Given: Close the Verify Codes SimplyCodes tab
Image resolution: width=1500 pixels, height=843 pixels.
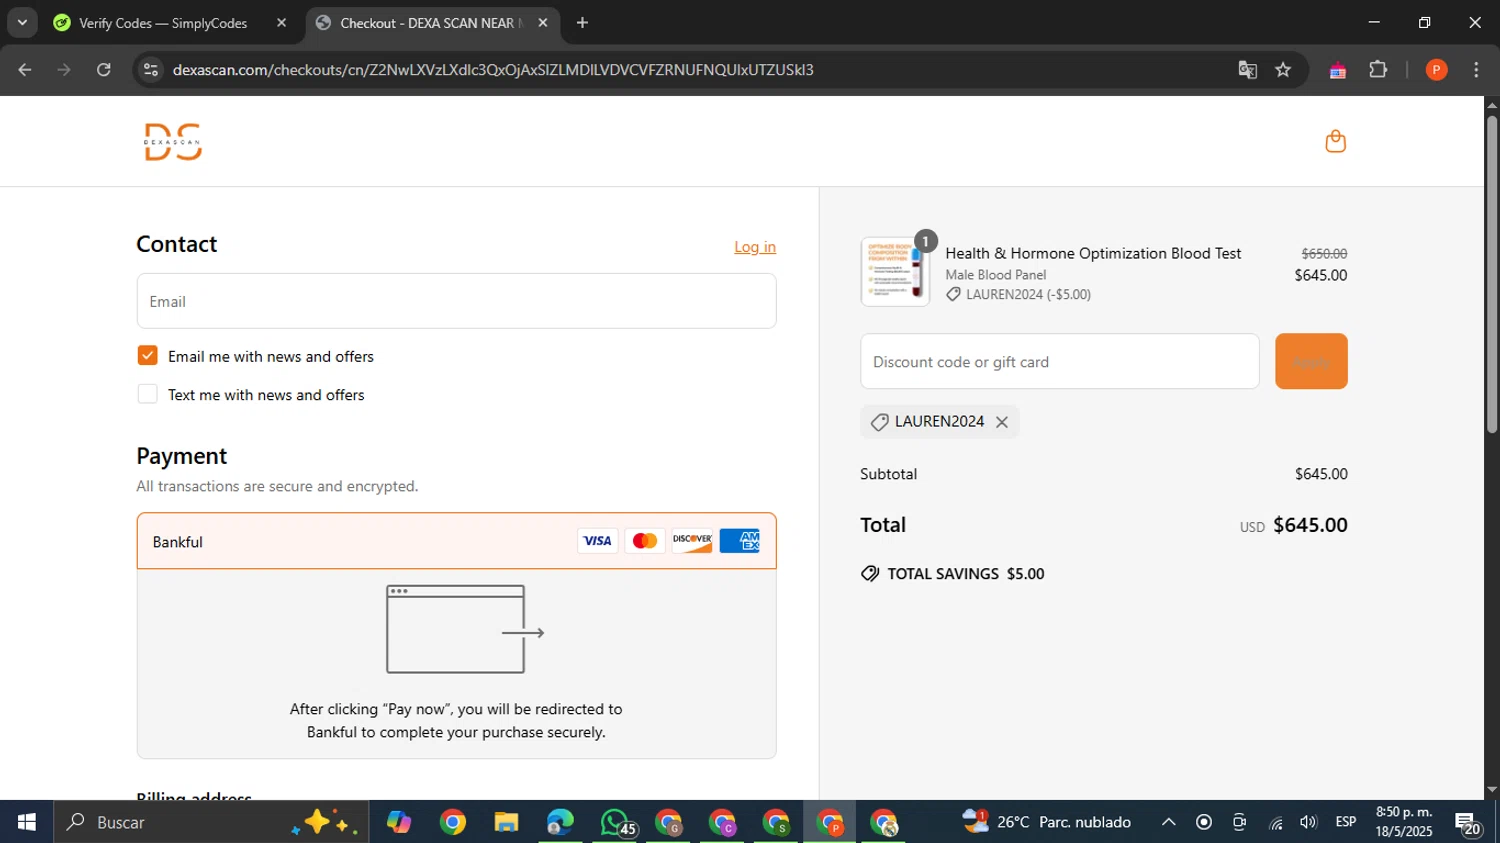Looking at the screenshot, I should click(x=281, y=23).
